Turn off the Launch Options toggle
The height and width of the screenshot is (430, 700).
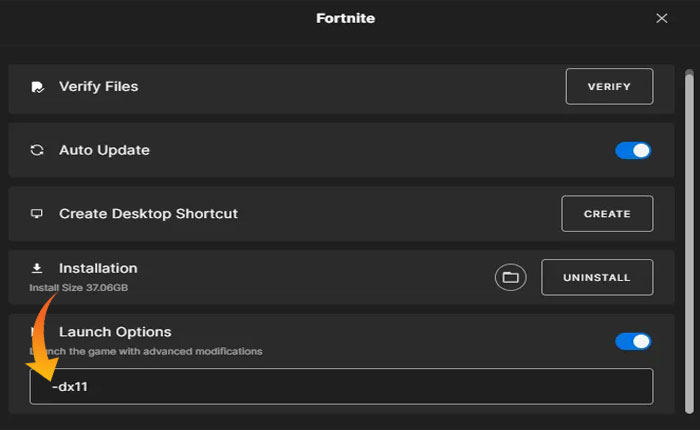point(632,341)
